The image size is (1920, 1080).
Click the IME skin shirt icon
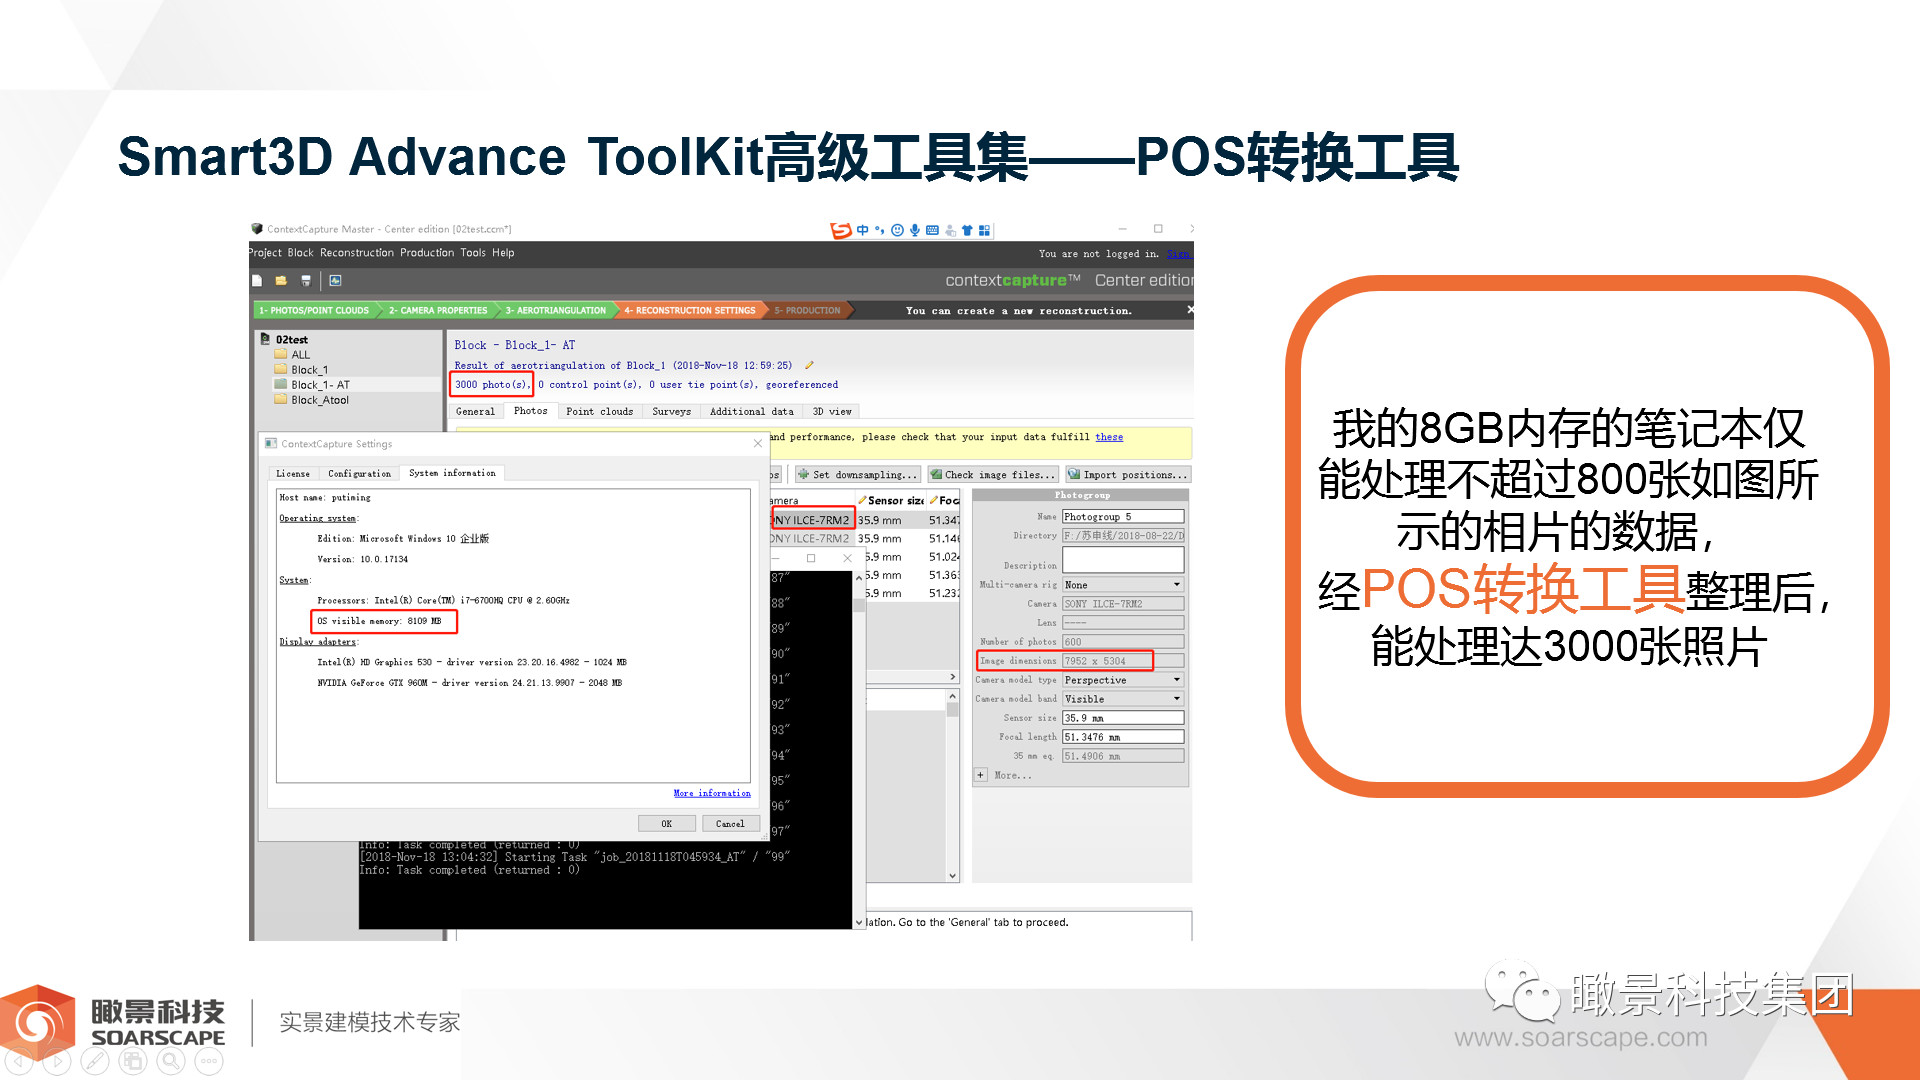967,230
